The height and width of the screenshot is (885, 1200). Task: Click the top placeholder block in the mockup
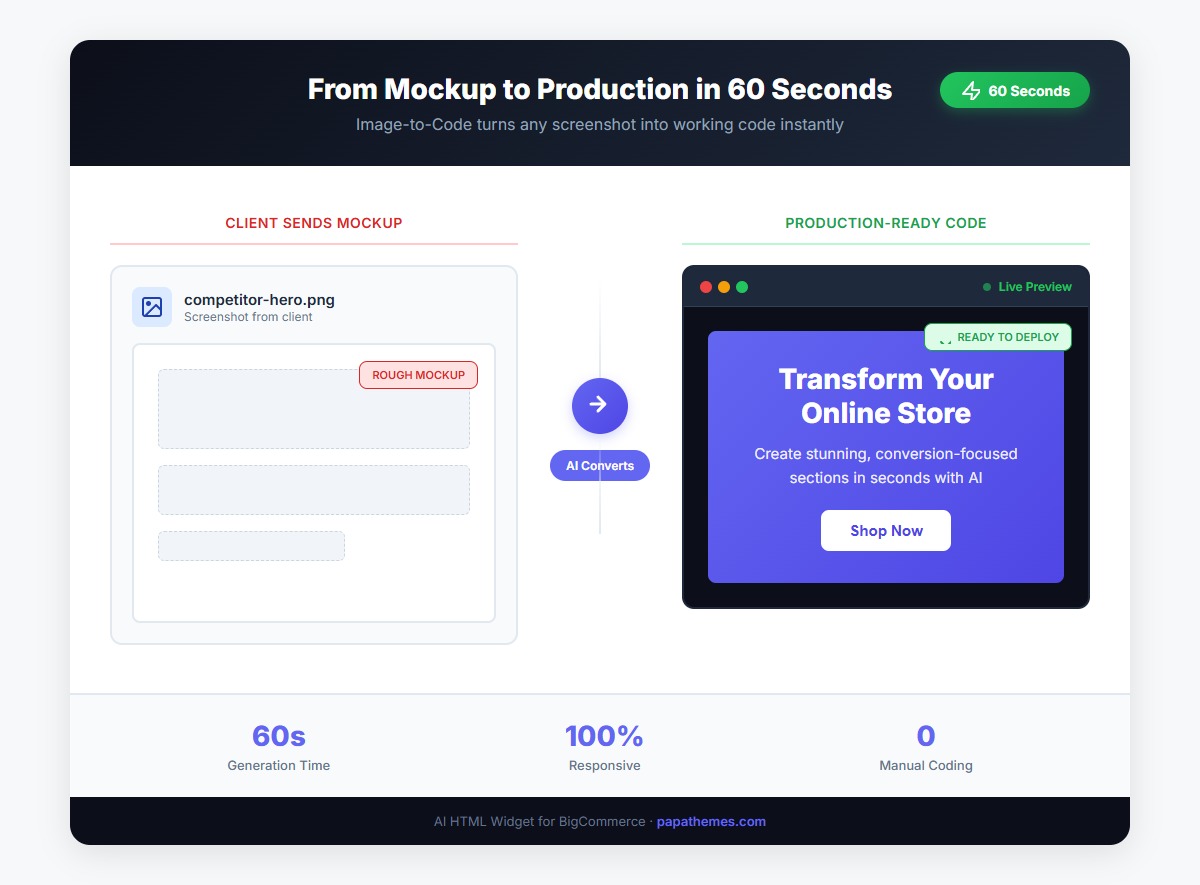tap(314, 408)
